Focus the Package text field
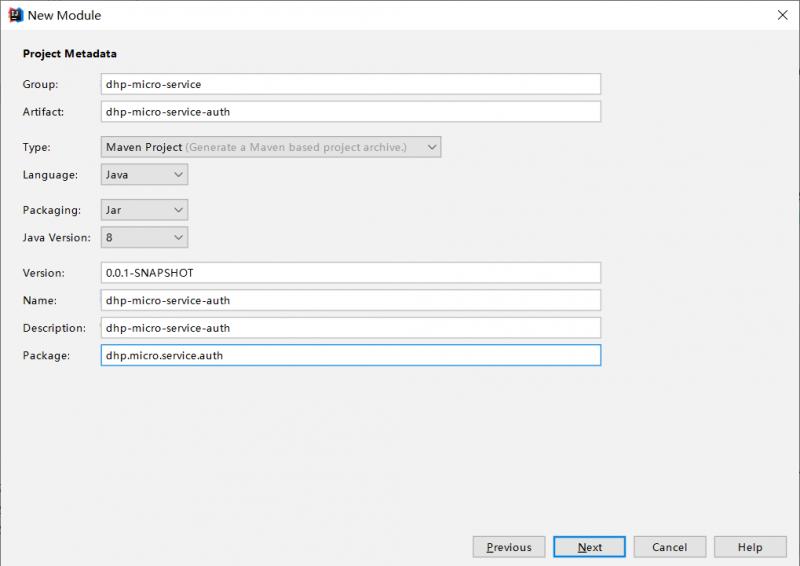Viewport: 800px width, 566px height. 350,355
